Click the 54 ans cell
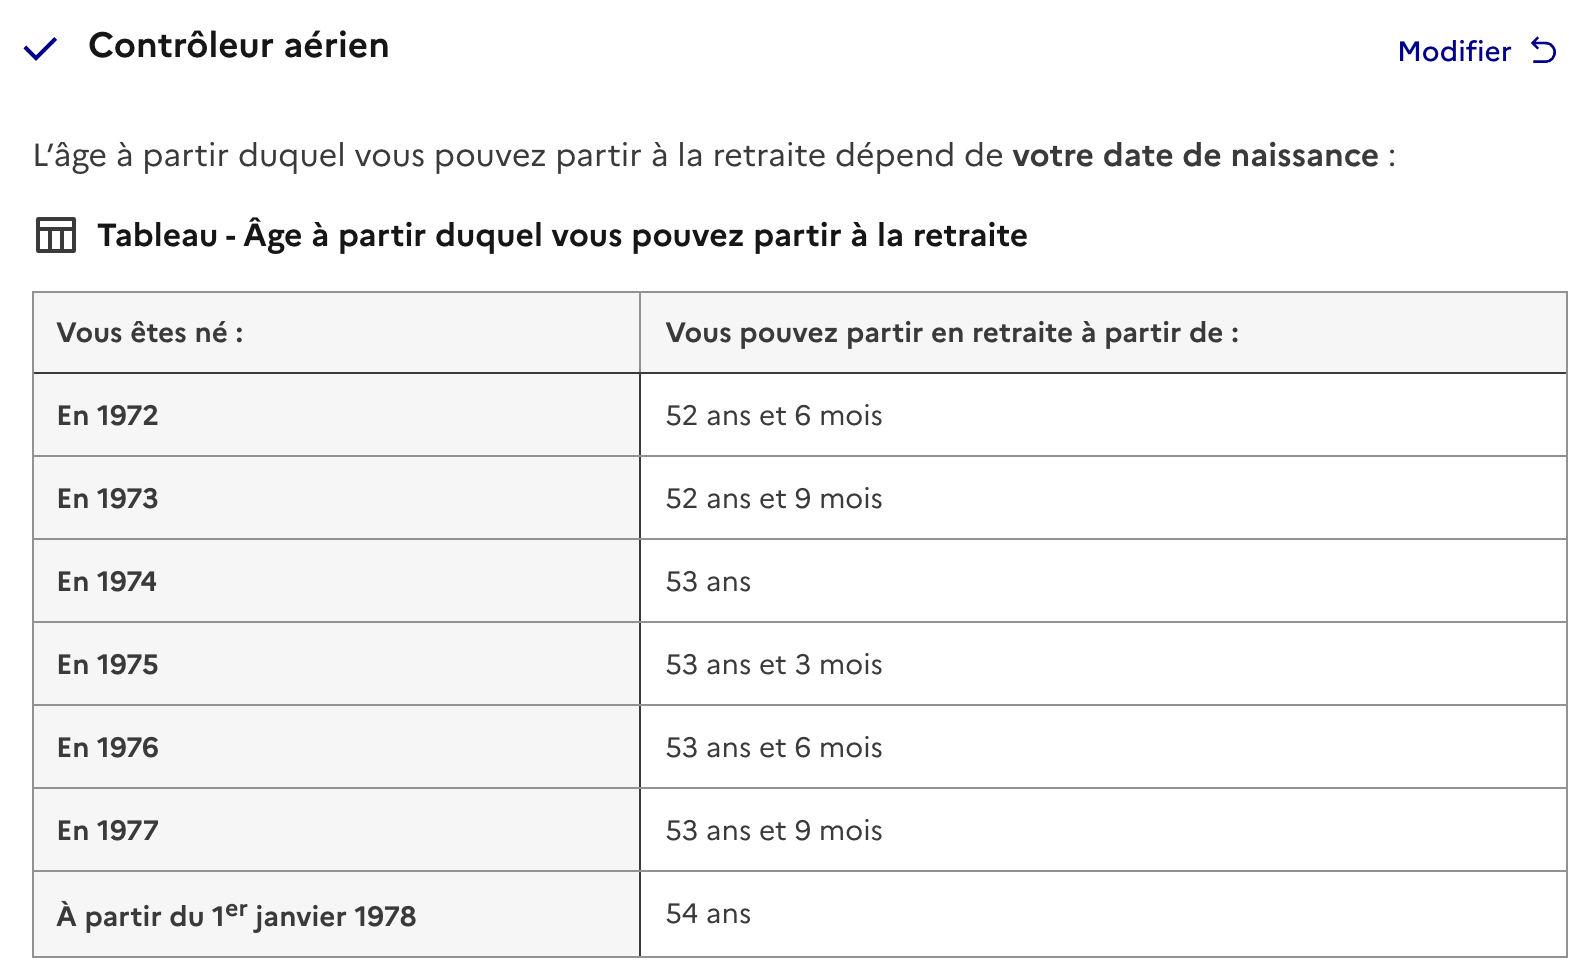Image resolution: width=1594 pixels, height=980 pixels. pos(1103,914)
